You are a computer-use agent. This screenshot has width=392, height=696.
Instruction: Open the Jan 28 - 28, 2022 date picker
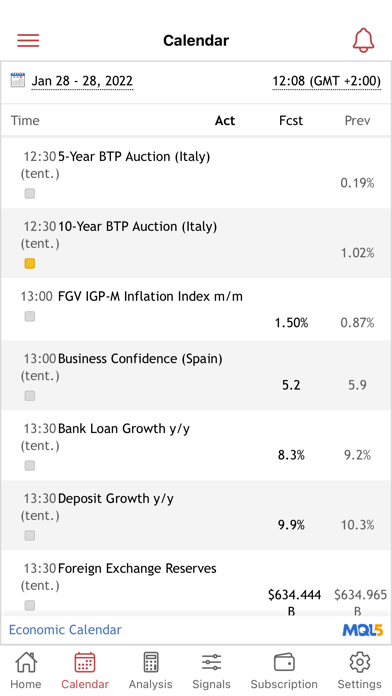[82, 81]
